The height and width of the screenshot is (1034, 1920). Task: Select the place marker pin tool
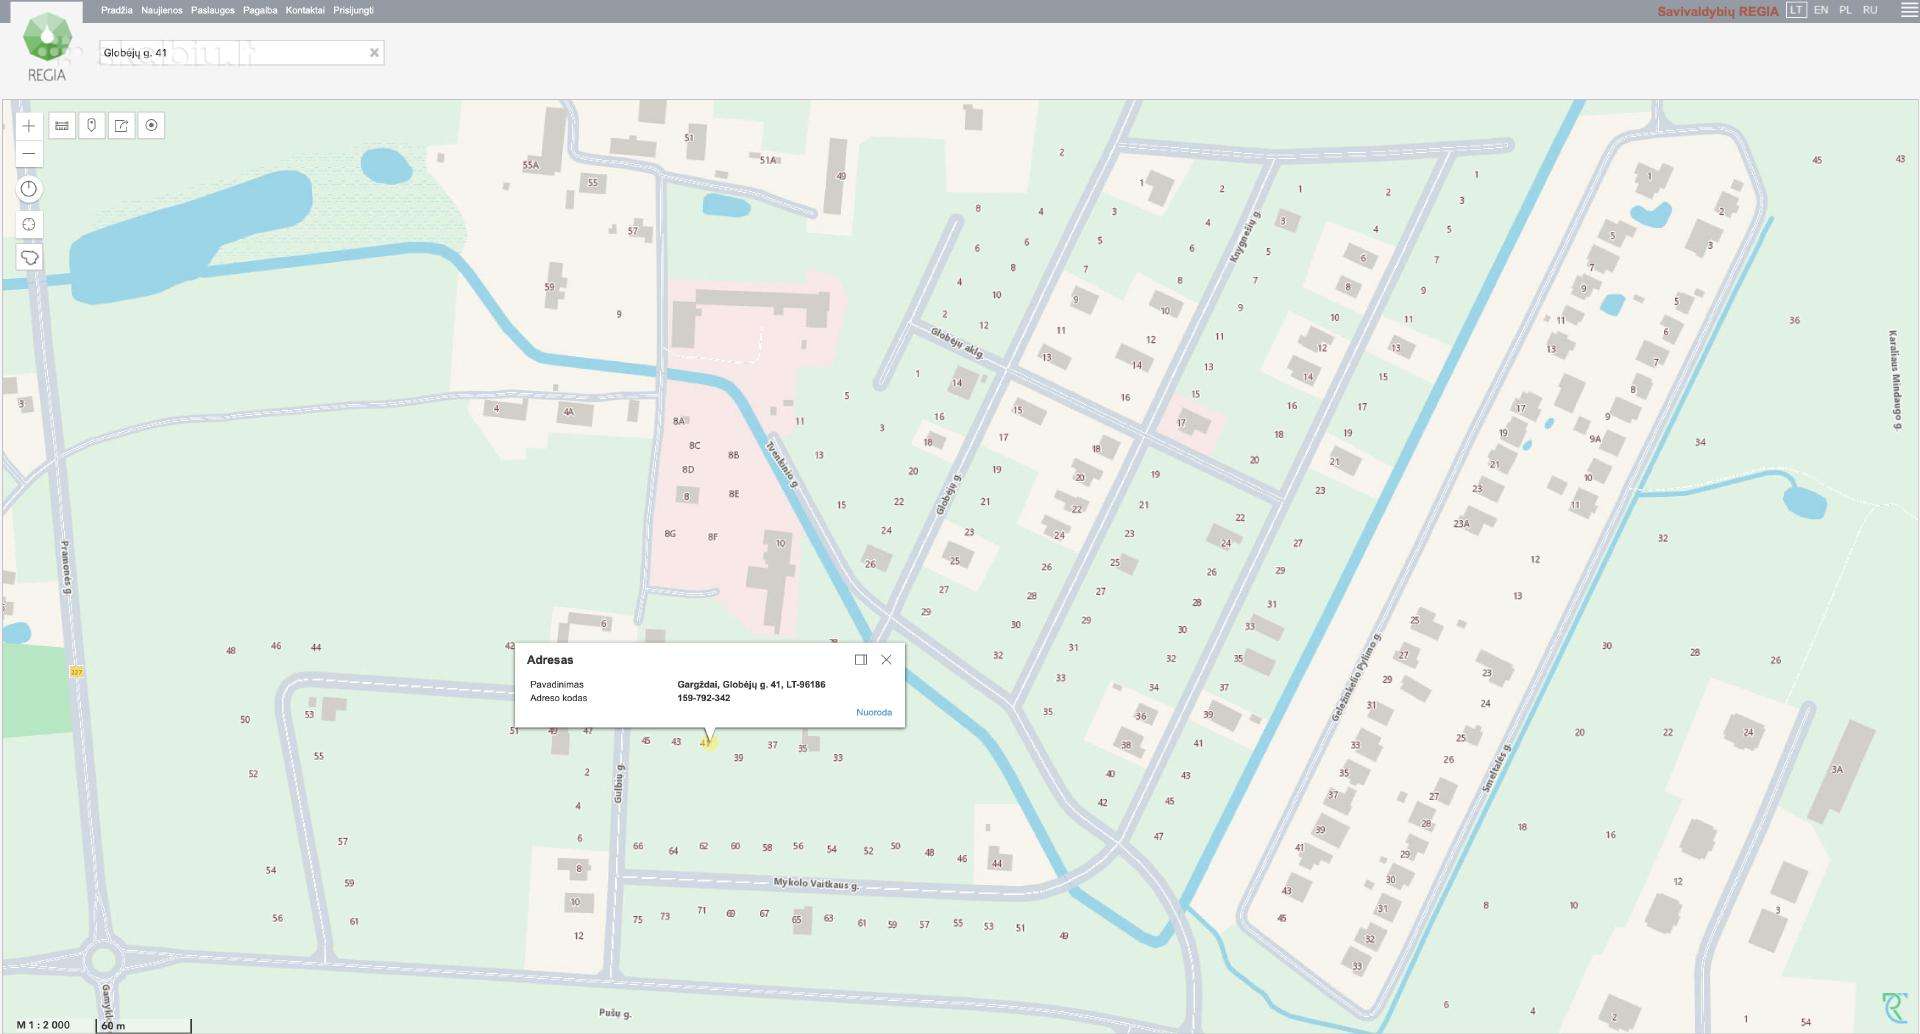pos(92,126)
